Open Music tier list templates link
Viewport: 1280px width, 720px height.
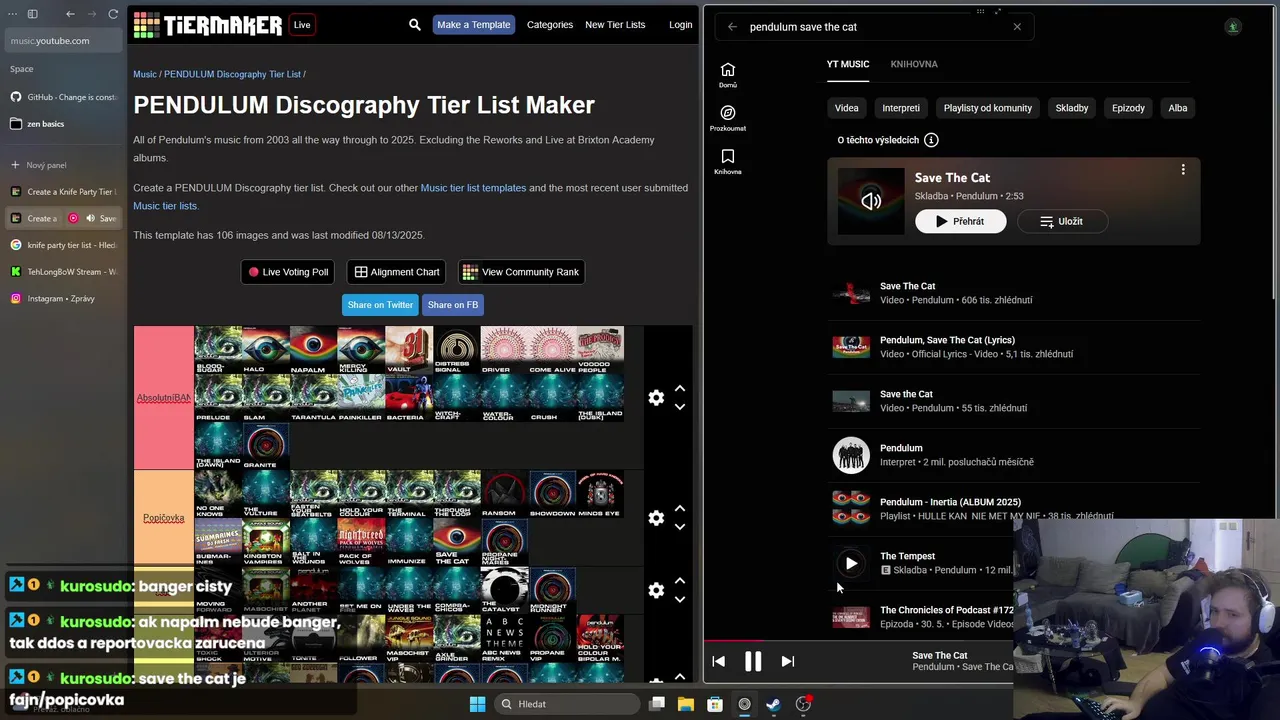pyautogui.click(x=473, y=188)
